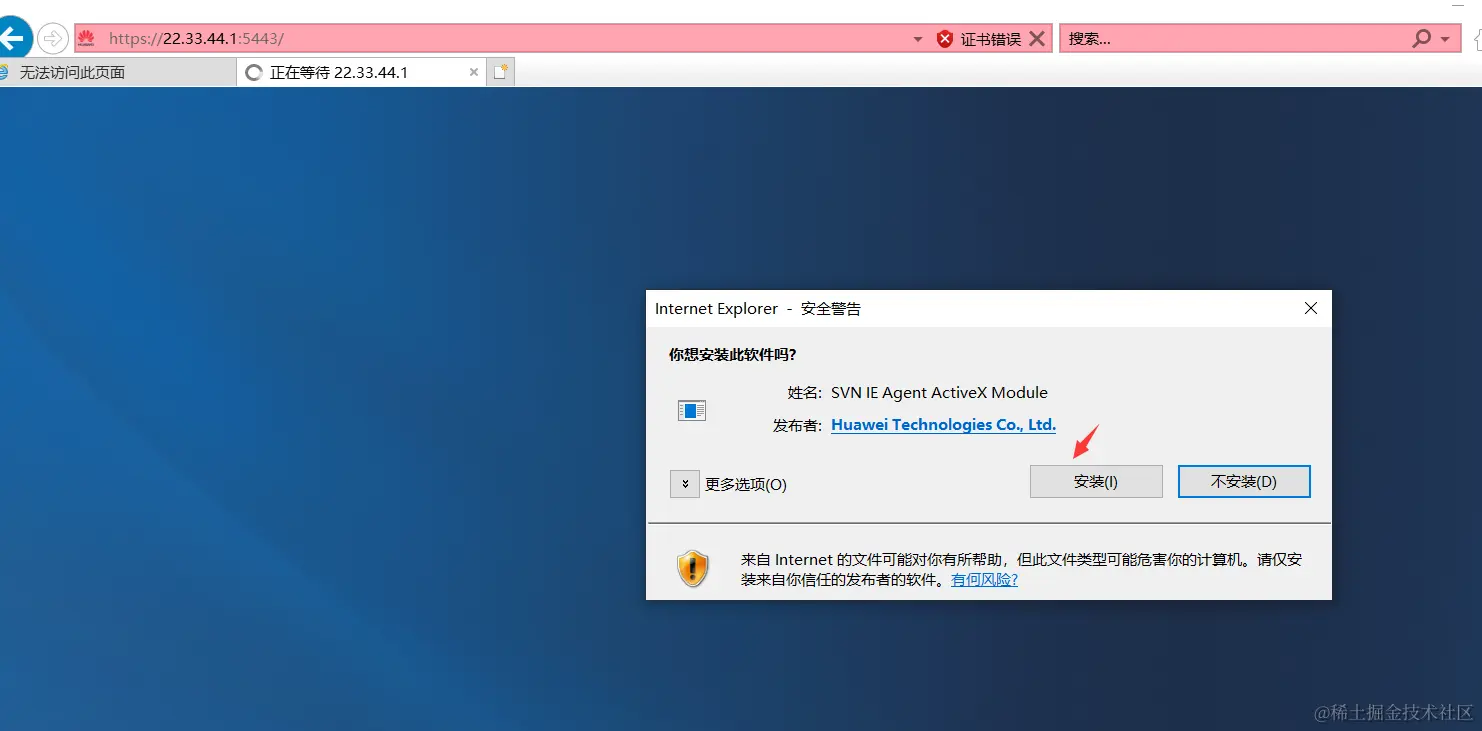Click the forward navigation arrow
This screenshot has height=731, width=1482.
[x=53, y=39]
